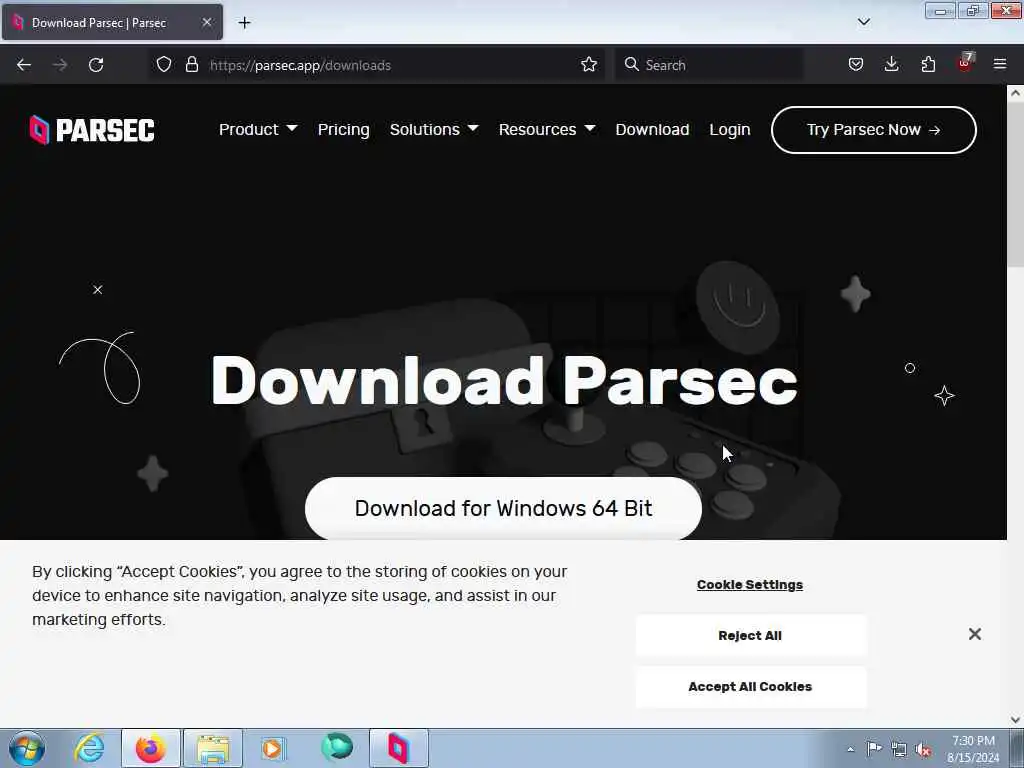
Task: Open Windows Explorer folder taskbar icon
Action: click(x=213, y=748)
